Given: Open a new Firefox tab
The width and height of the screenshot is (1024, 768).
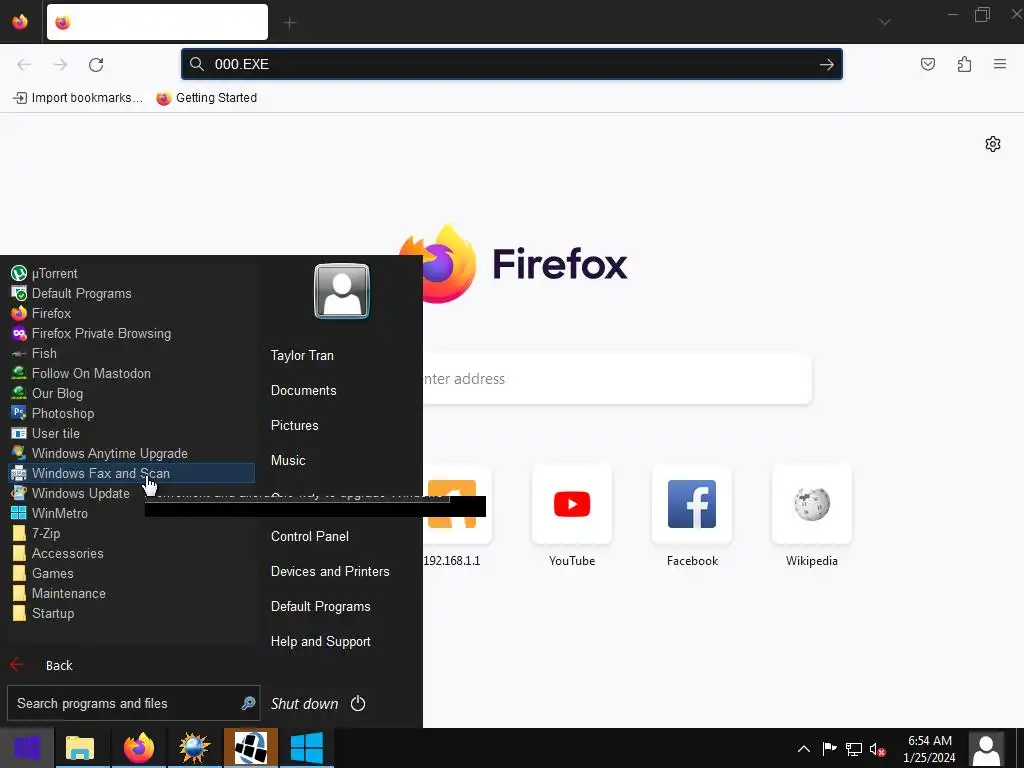Looking at the screenshot, I should click(x=290, y=23).
